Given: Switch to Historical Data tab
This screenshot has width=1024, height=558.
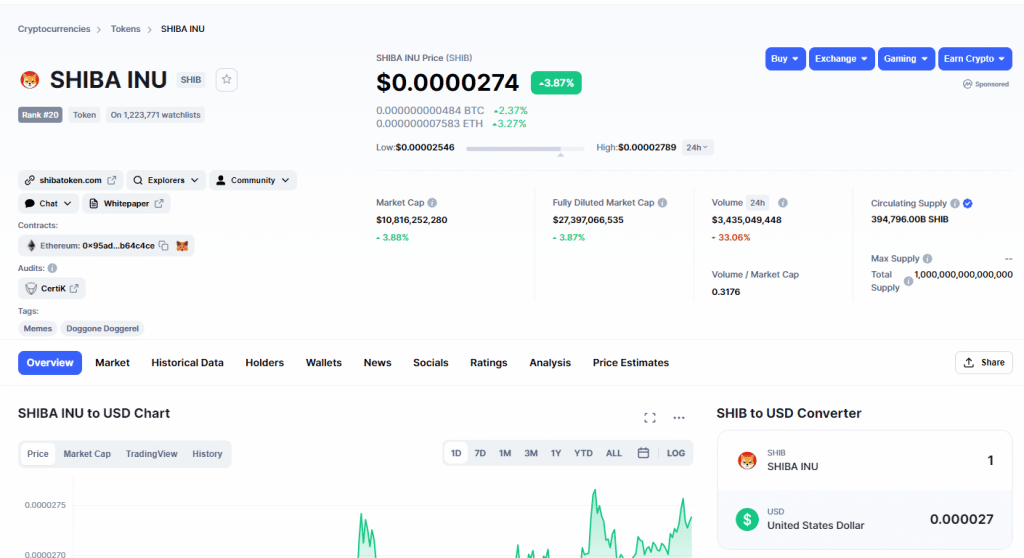Looking at the screenshot, I should [187, 363].
